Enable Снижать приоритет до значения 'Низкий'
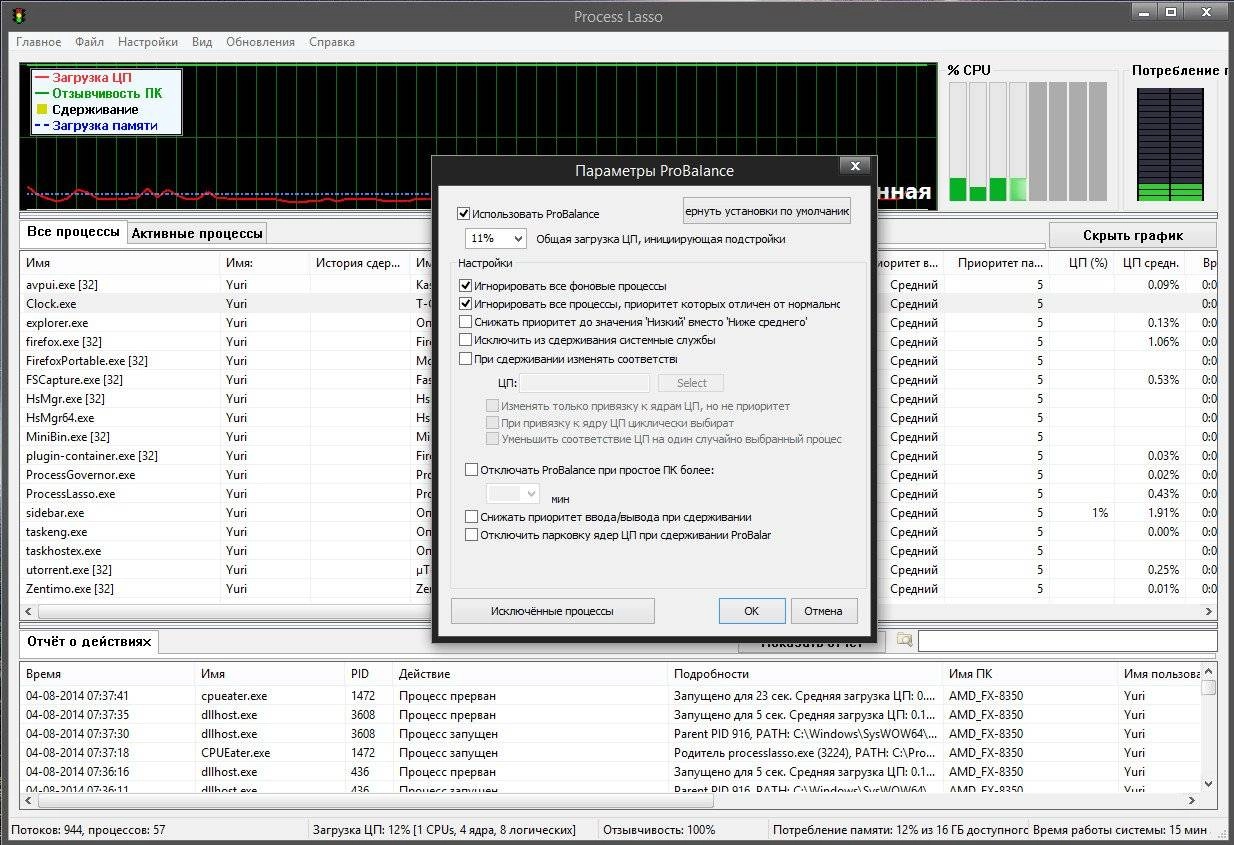This screenshot has height=845, width=1234. click(465, 322)
